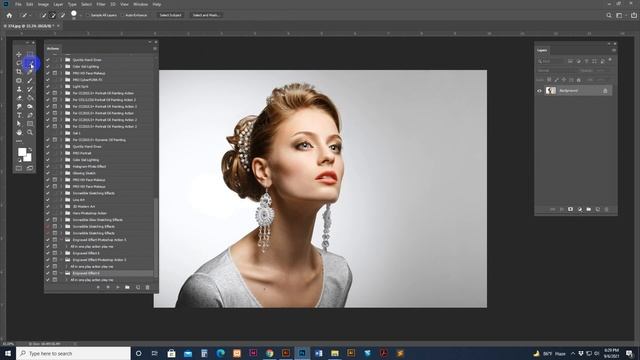Open the layer blend mode dropdown
This screenshot has width=640, height=360.
coord(557,71)
